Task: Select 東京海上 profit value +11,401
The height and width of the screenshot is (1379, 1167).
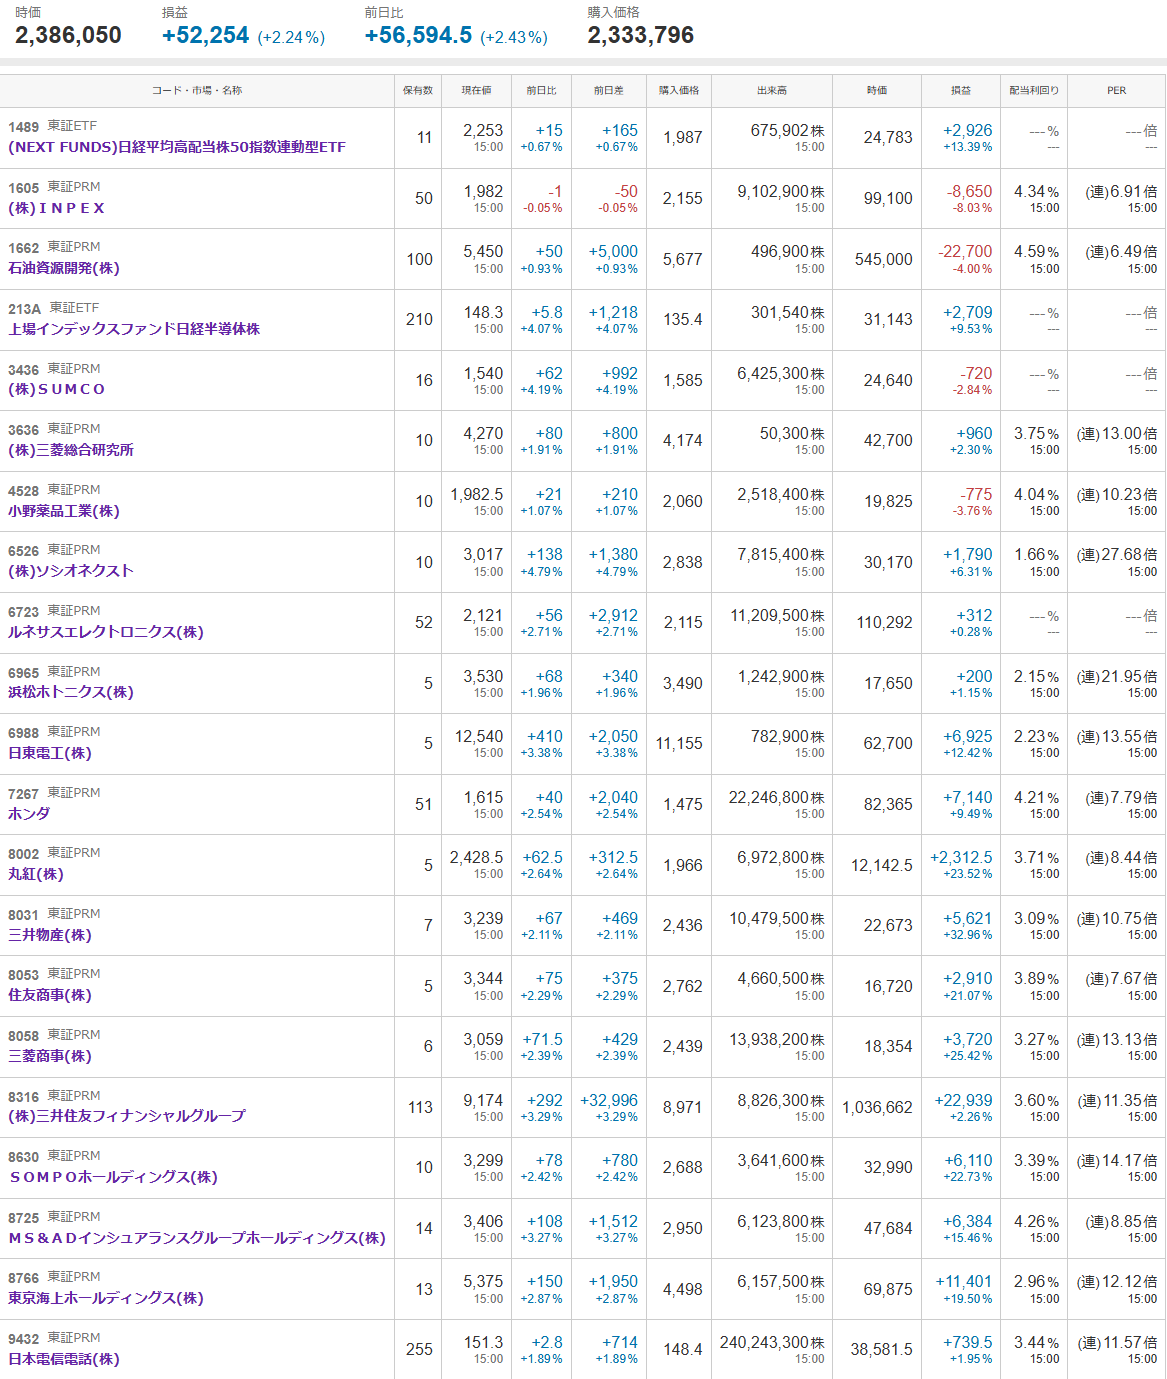Action: 964,1281
